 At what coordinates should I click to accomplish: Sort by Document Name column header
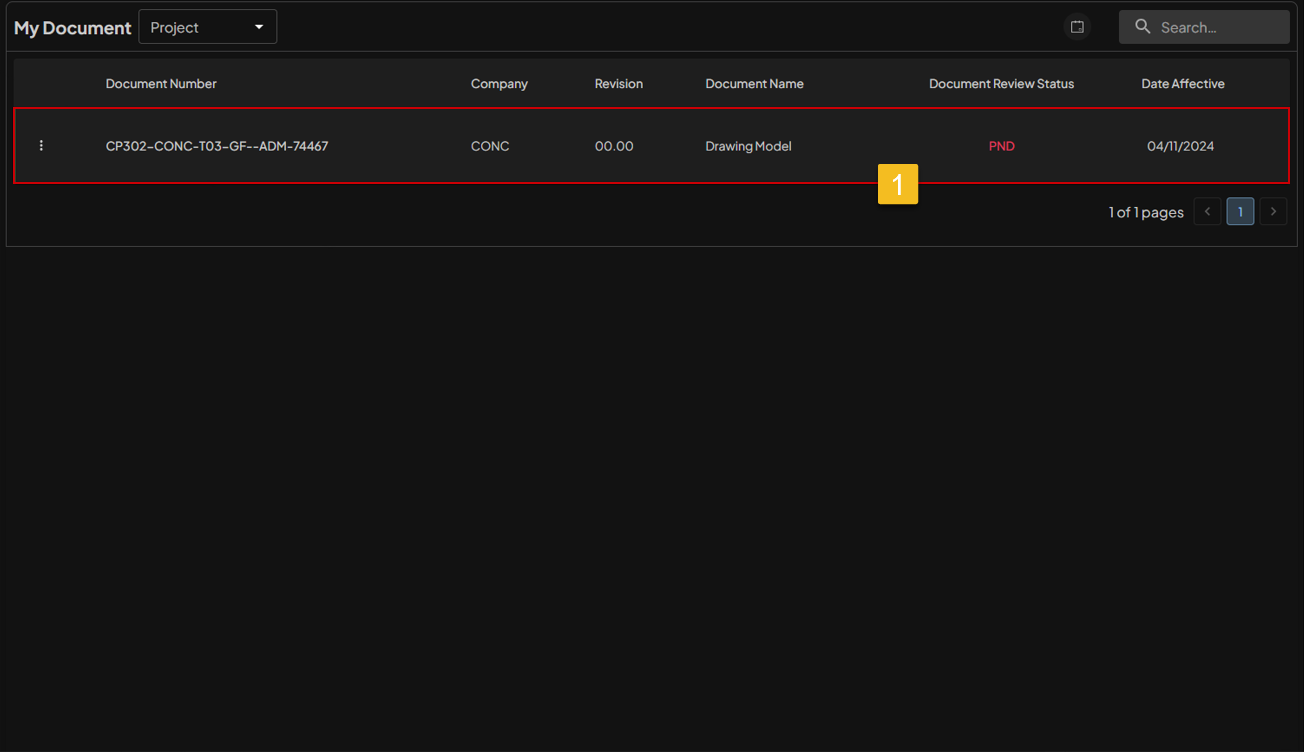(x=754, y=84)
